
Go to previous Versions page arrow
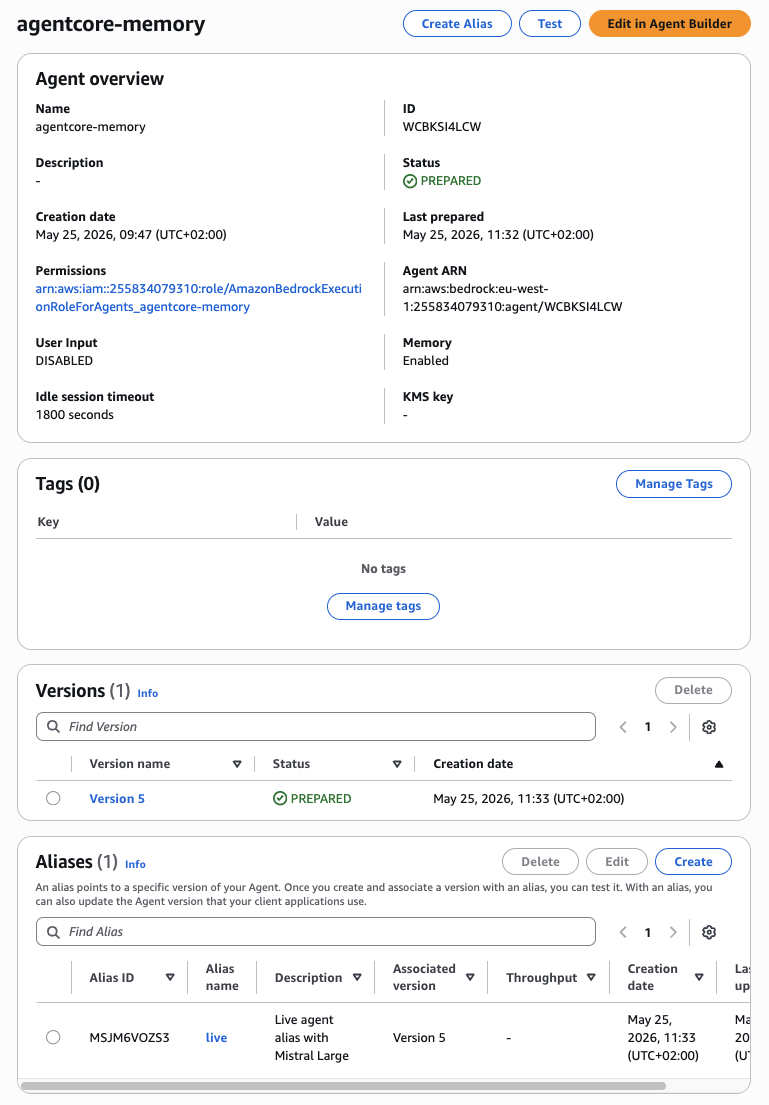click(623, 727)
